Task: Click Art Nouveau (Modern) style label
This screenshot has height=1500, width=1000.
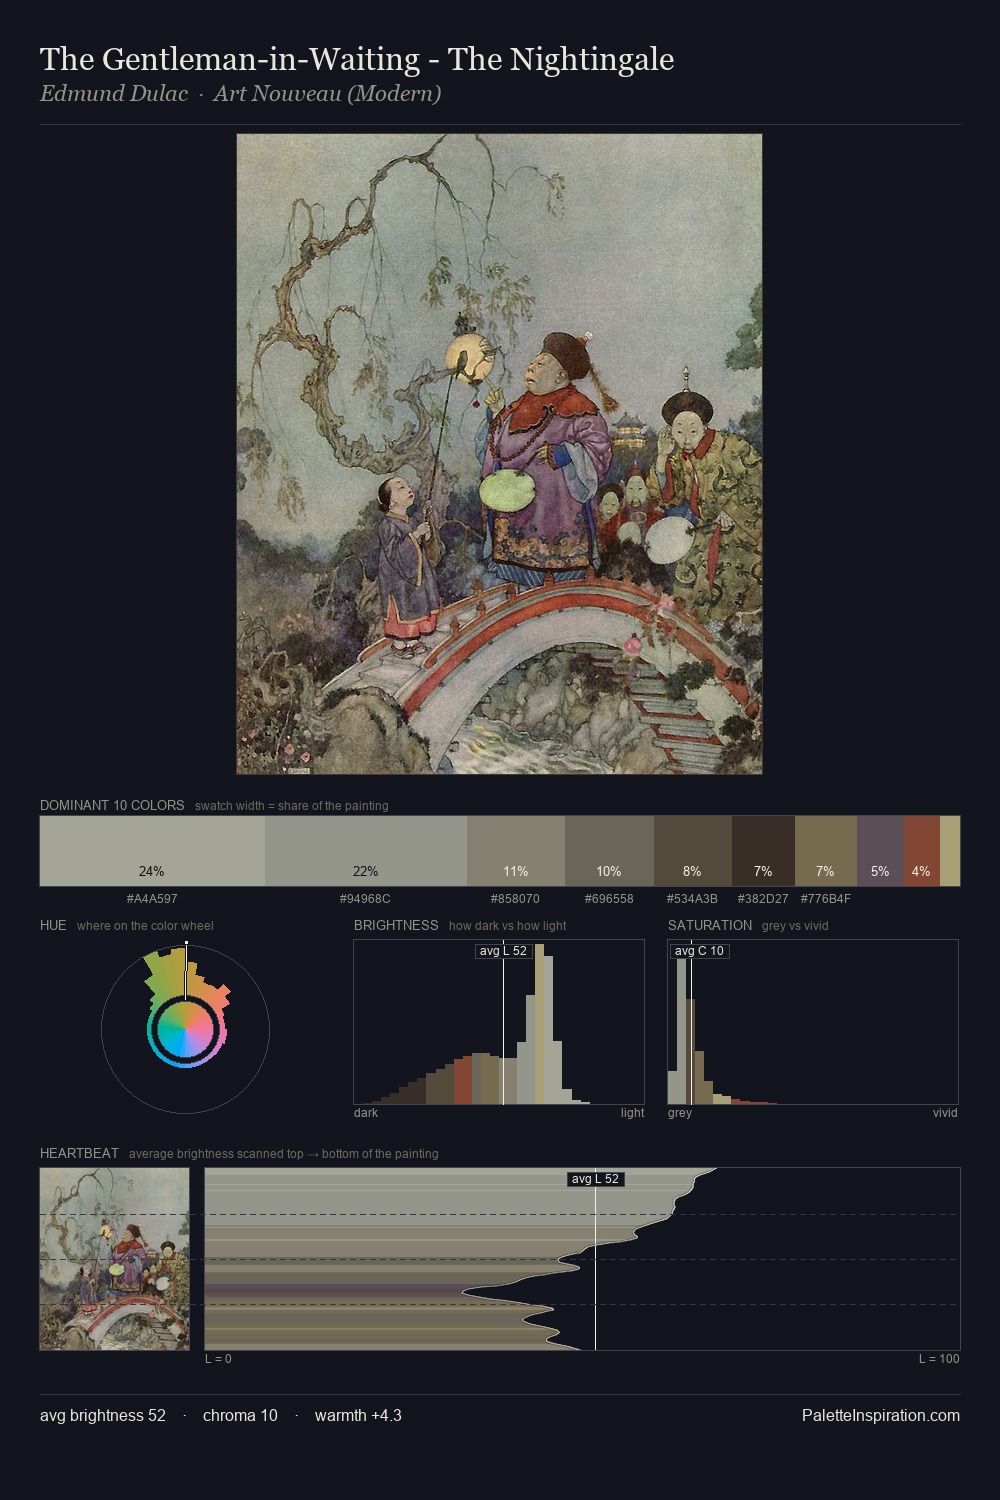Action: tap(327, 94)
